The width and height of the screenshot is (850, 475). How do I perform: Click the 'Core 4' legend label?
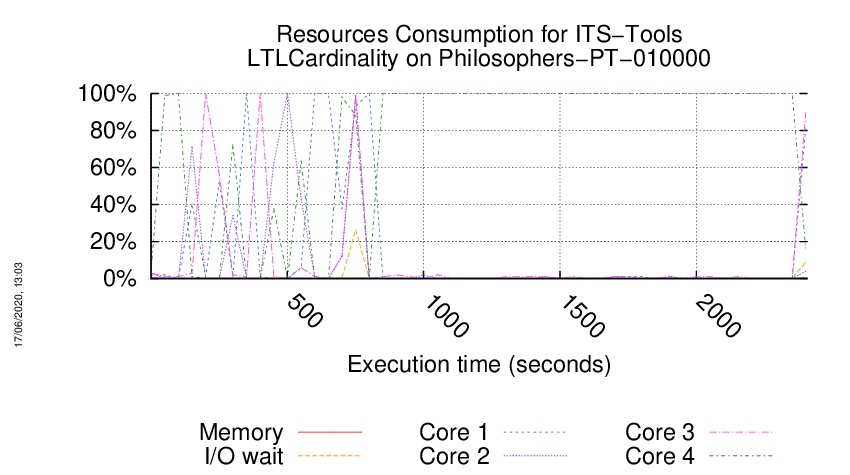660,456
